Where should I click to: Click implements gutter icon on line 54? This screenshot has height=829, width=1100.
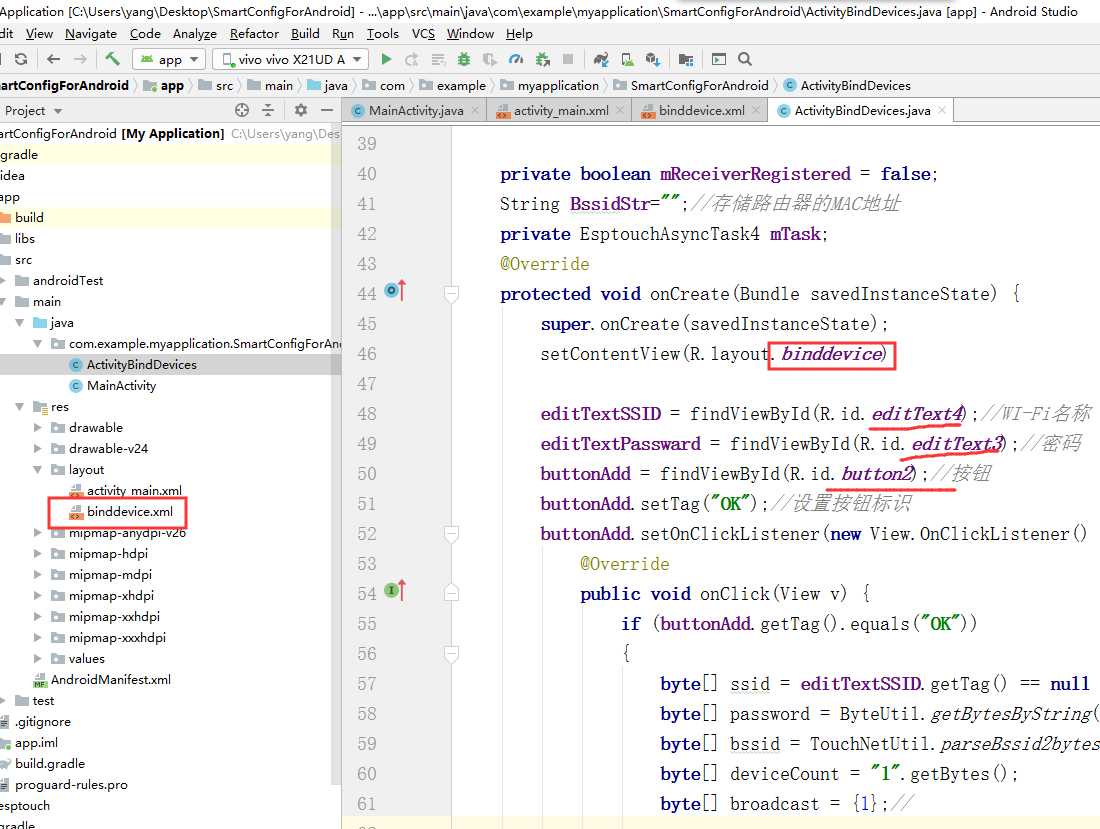(x=395, y=591)
